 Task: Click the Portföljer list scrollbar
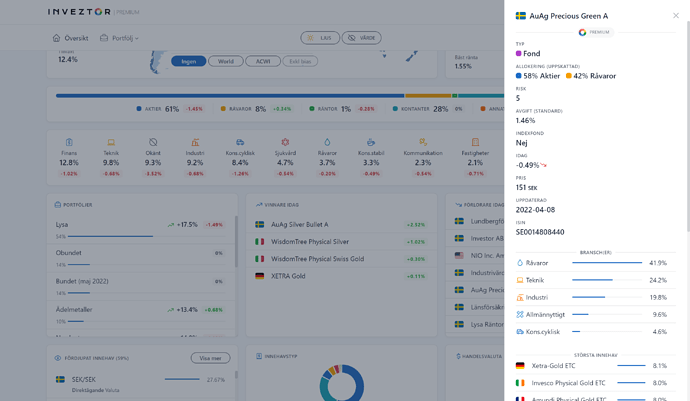pos(236,241)
